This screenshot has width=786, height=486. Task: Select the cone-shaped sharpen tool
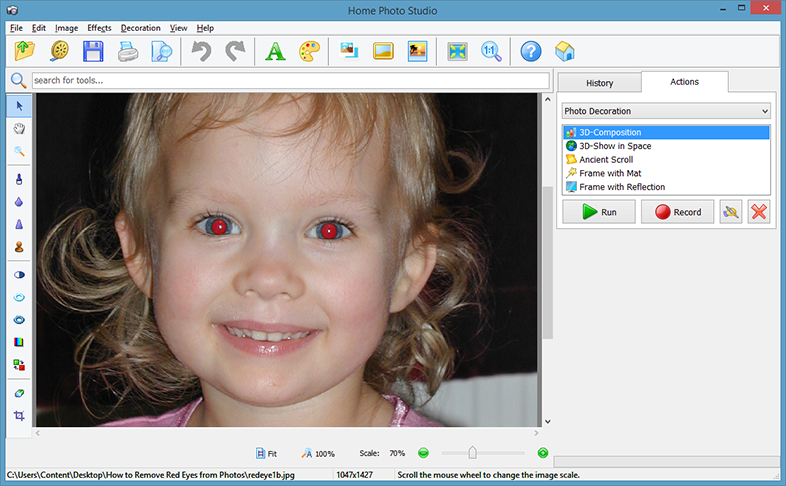tap(19, 224)
